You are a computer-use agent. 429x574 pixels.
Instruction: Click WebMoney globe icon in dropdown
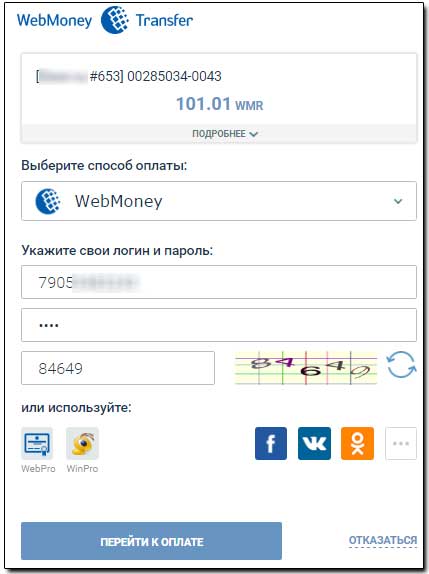click(48, 201)
